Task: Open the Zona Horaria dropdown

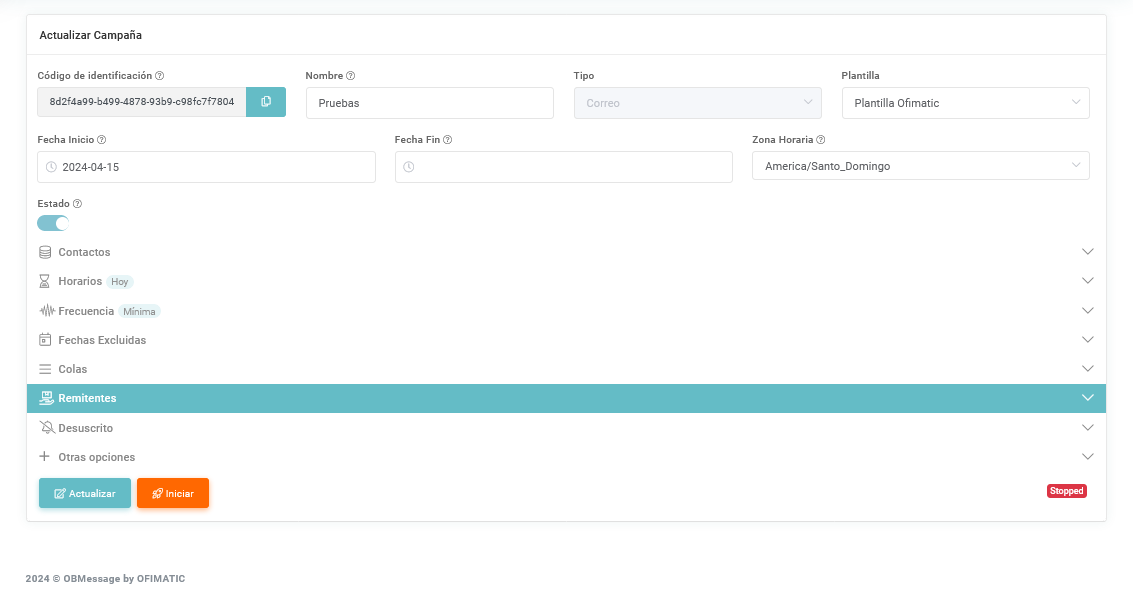Action: 920,167
